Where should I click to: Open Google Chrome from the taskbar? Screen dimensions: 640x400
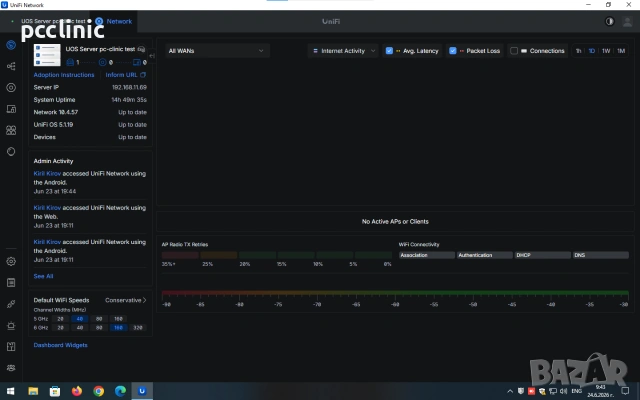point(98,391)
